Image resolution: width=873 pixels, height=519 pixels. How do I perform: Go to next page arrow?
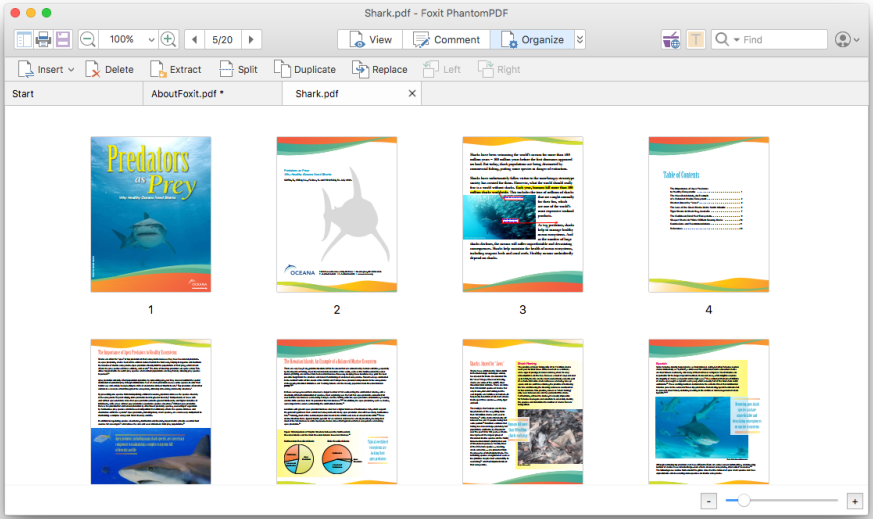(251, 40)
